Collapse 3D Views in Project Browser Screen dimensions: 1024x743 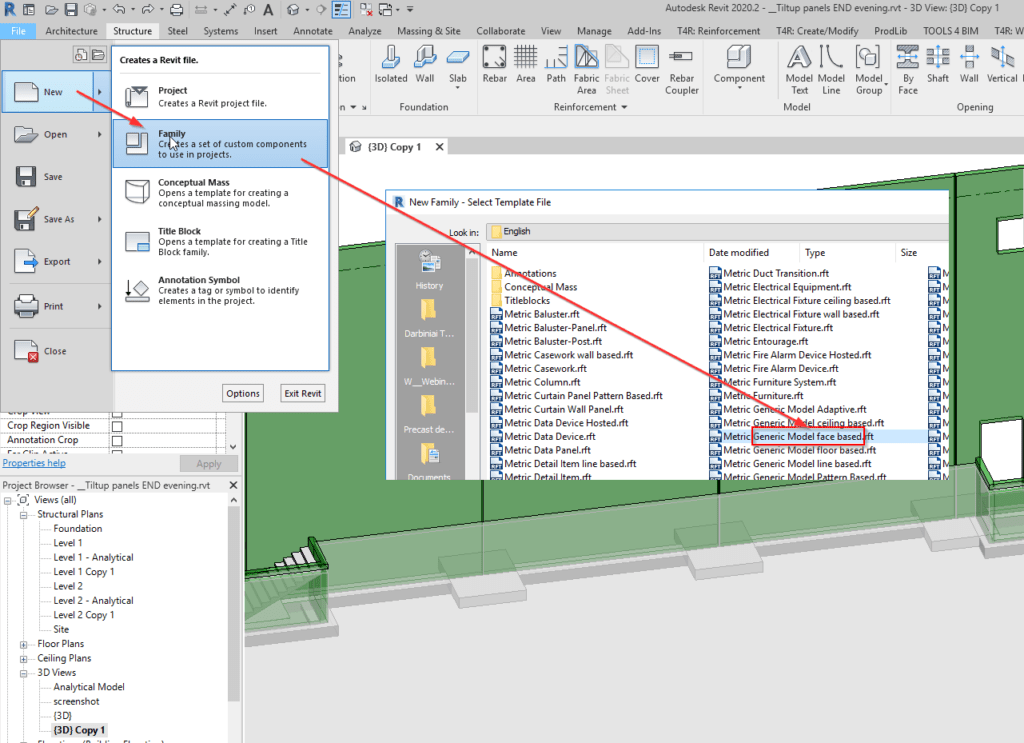click(24, 673)
